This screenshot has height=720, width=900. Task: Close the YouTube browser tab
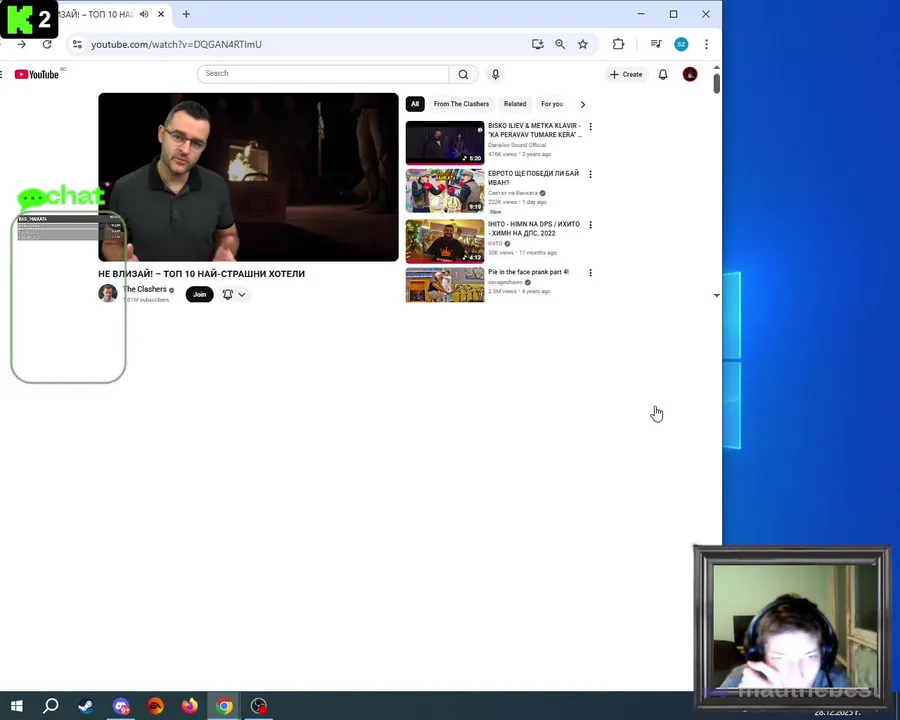[161, 14]
